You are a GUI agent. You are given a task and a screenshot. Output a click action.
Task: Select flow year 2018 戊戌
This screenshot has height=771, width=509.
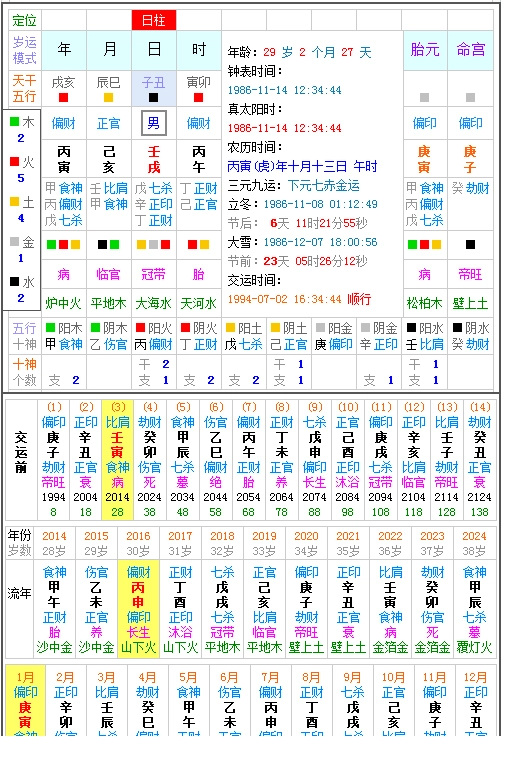[x=222, y=609]
